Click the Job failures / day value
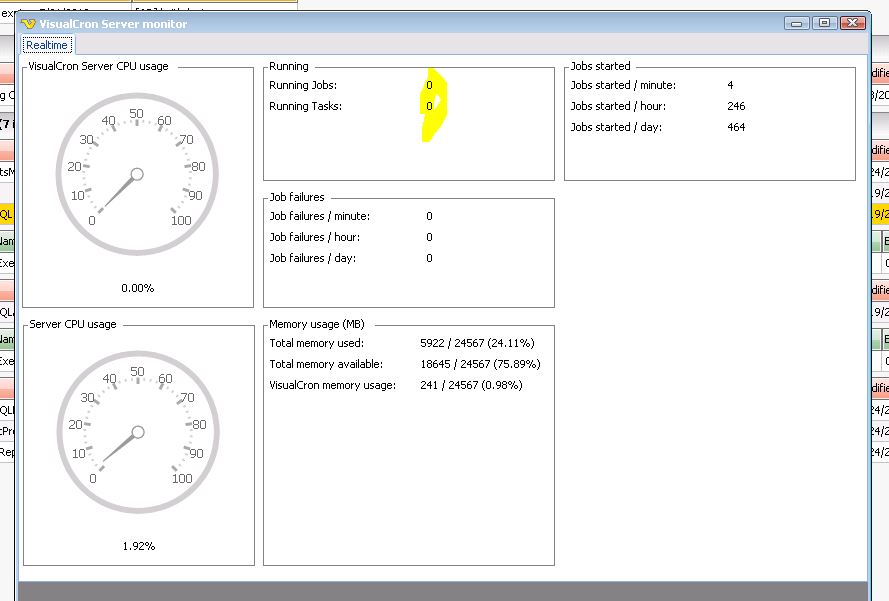 pos(430,258)
